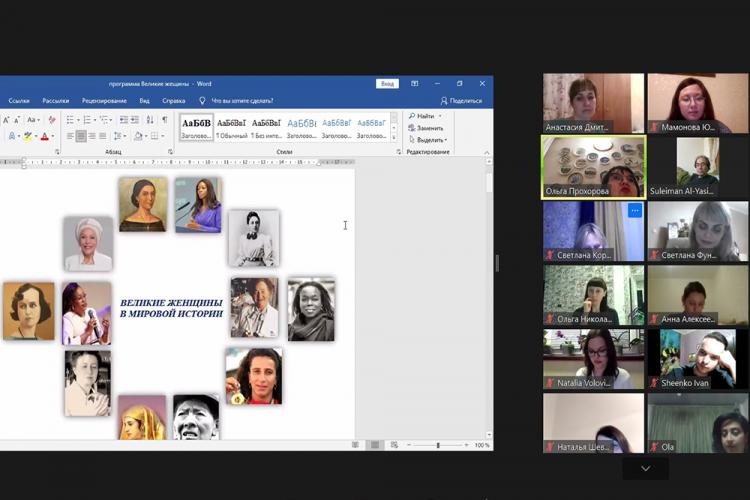750x500 pixels.
Task: Toggle center paragraph alignment
Action: (81, 136)
